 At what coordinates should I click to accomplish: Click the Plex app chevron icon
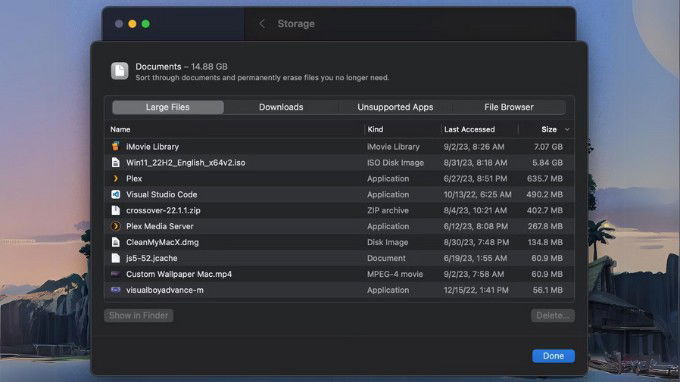115,179
